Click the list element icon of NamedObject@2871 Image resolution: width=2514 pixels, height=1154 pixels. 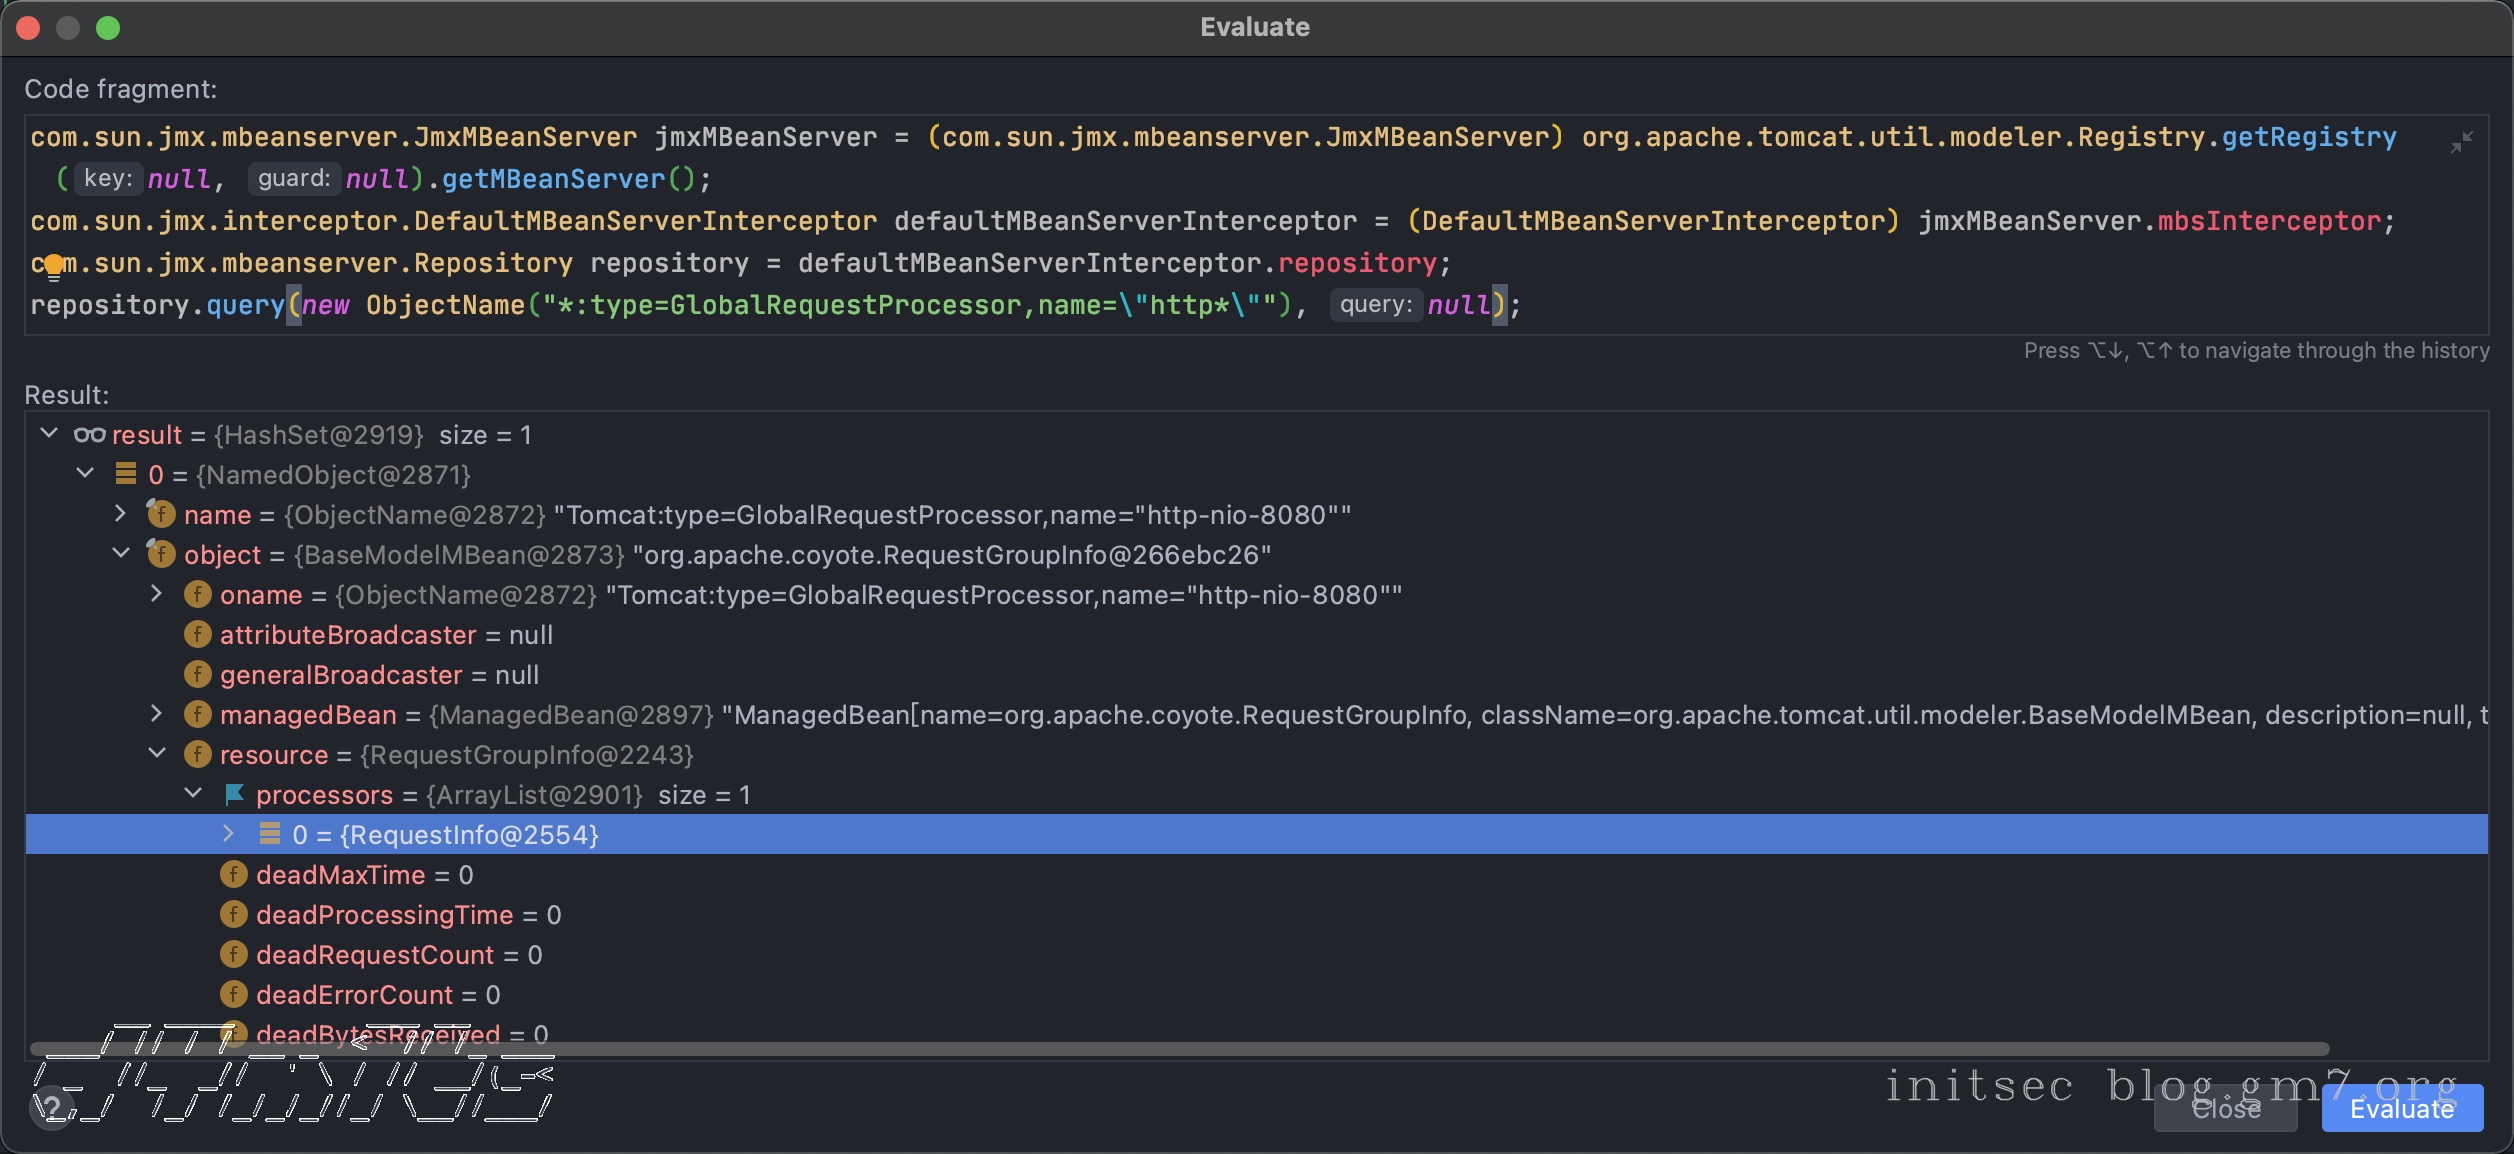(126, 474)
